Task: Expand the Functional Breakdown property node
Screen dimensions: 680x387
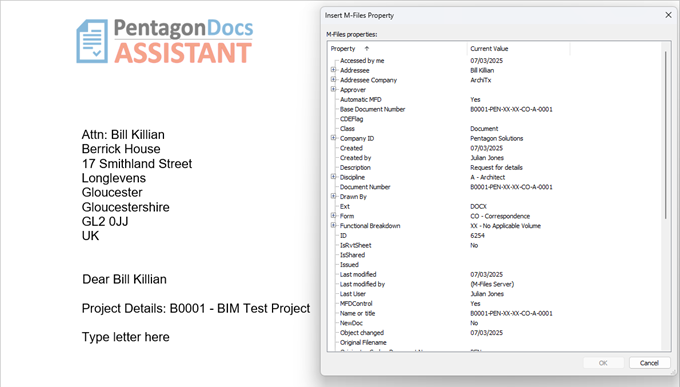Action: click(x=333, y=225)
